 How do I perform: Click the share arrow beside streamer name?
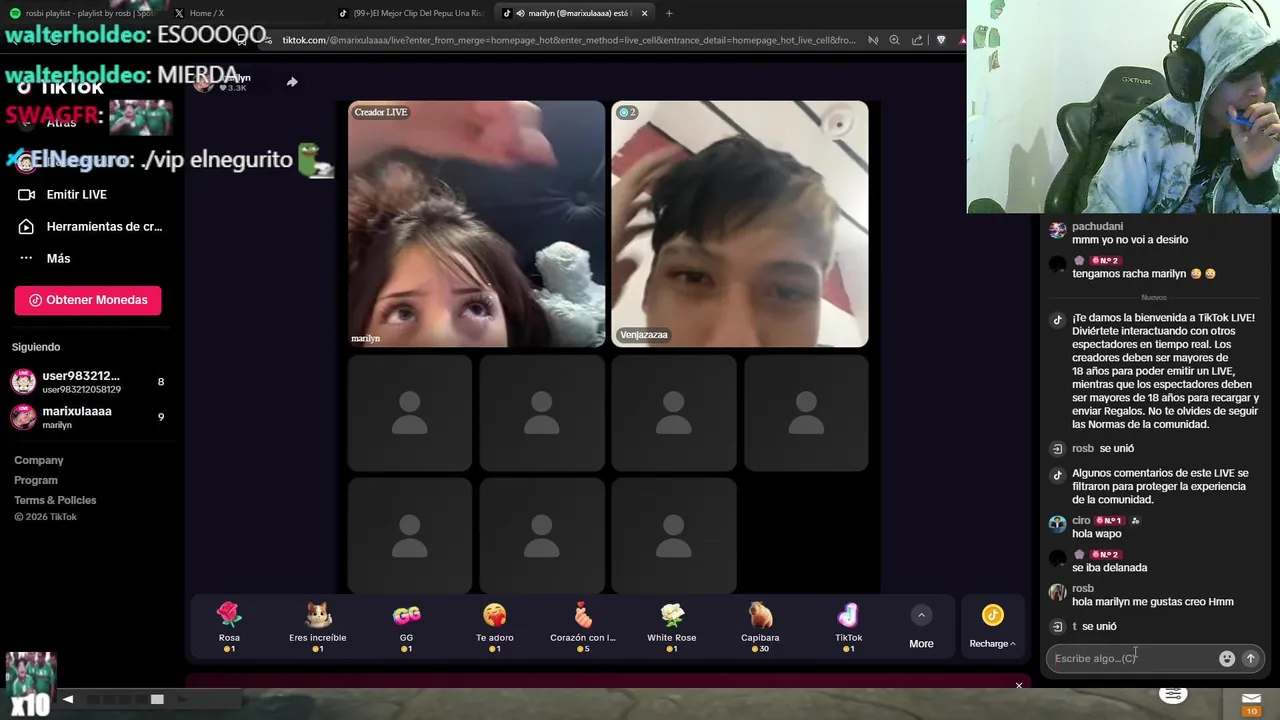coord(292,82)
